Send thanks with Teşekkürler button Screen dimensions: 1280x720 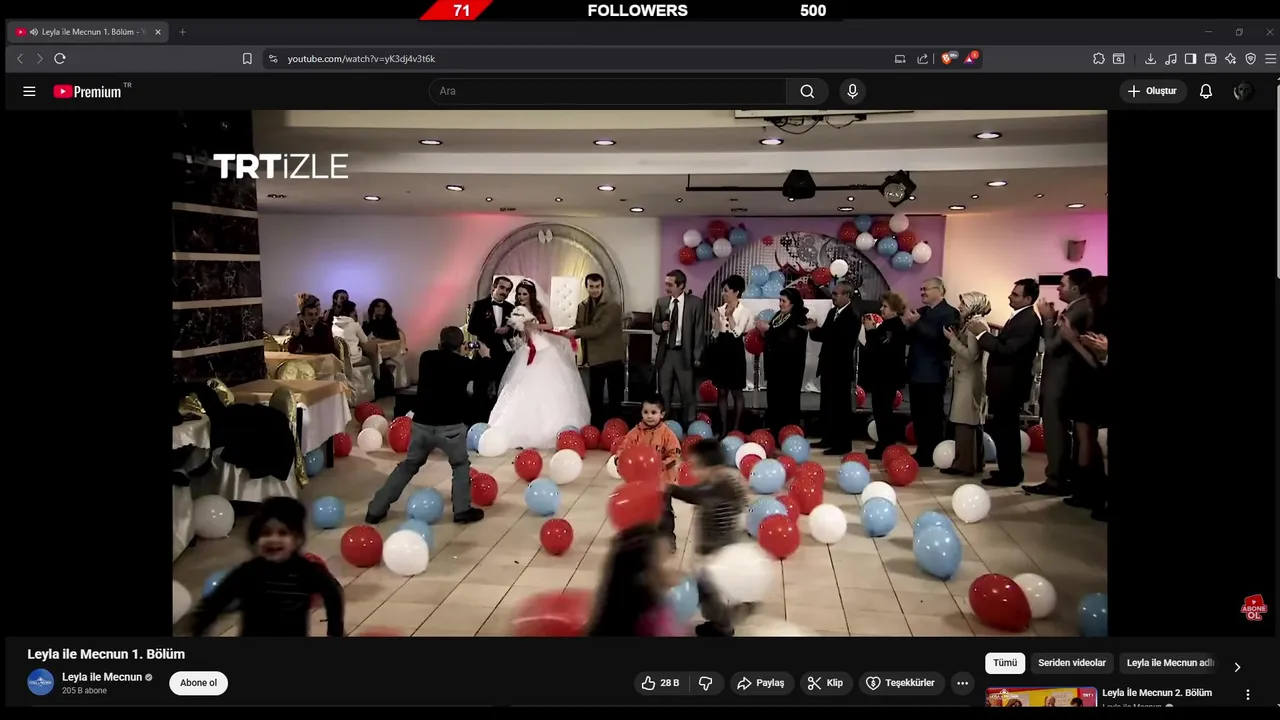pyautogui.click(x=900, y=683)
